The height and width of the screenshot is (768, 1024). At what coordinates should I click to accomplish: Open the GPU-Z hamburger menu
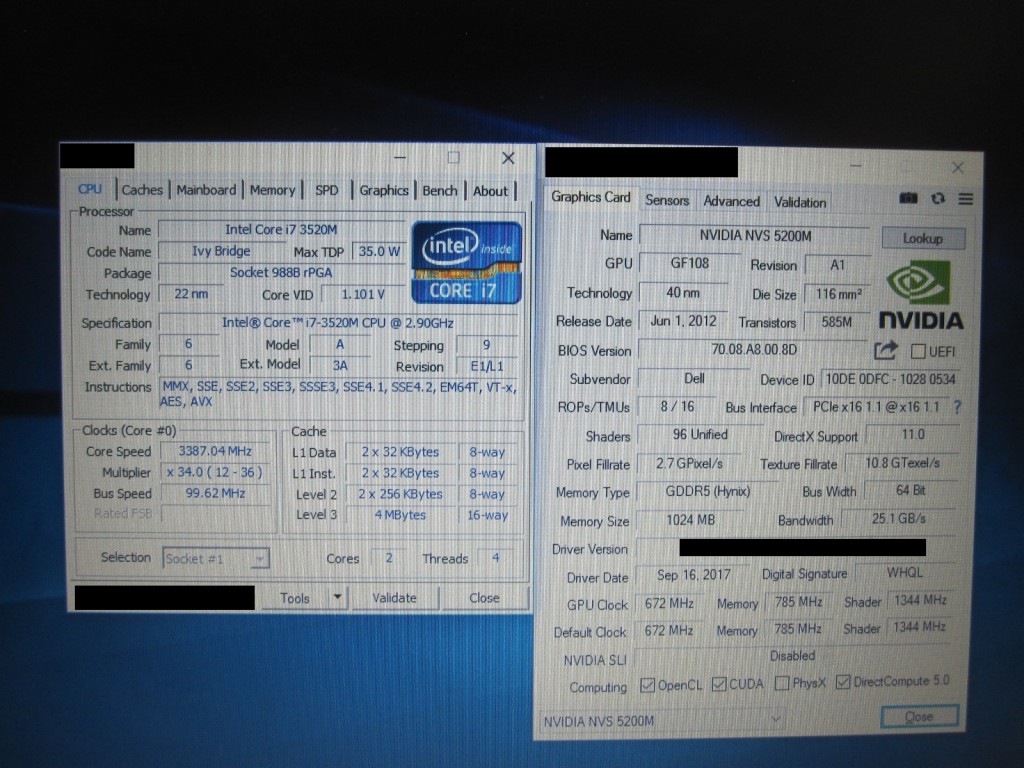(x=965, y=199)
